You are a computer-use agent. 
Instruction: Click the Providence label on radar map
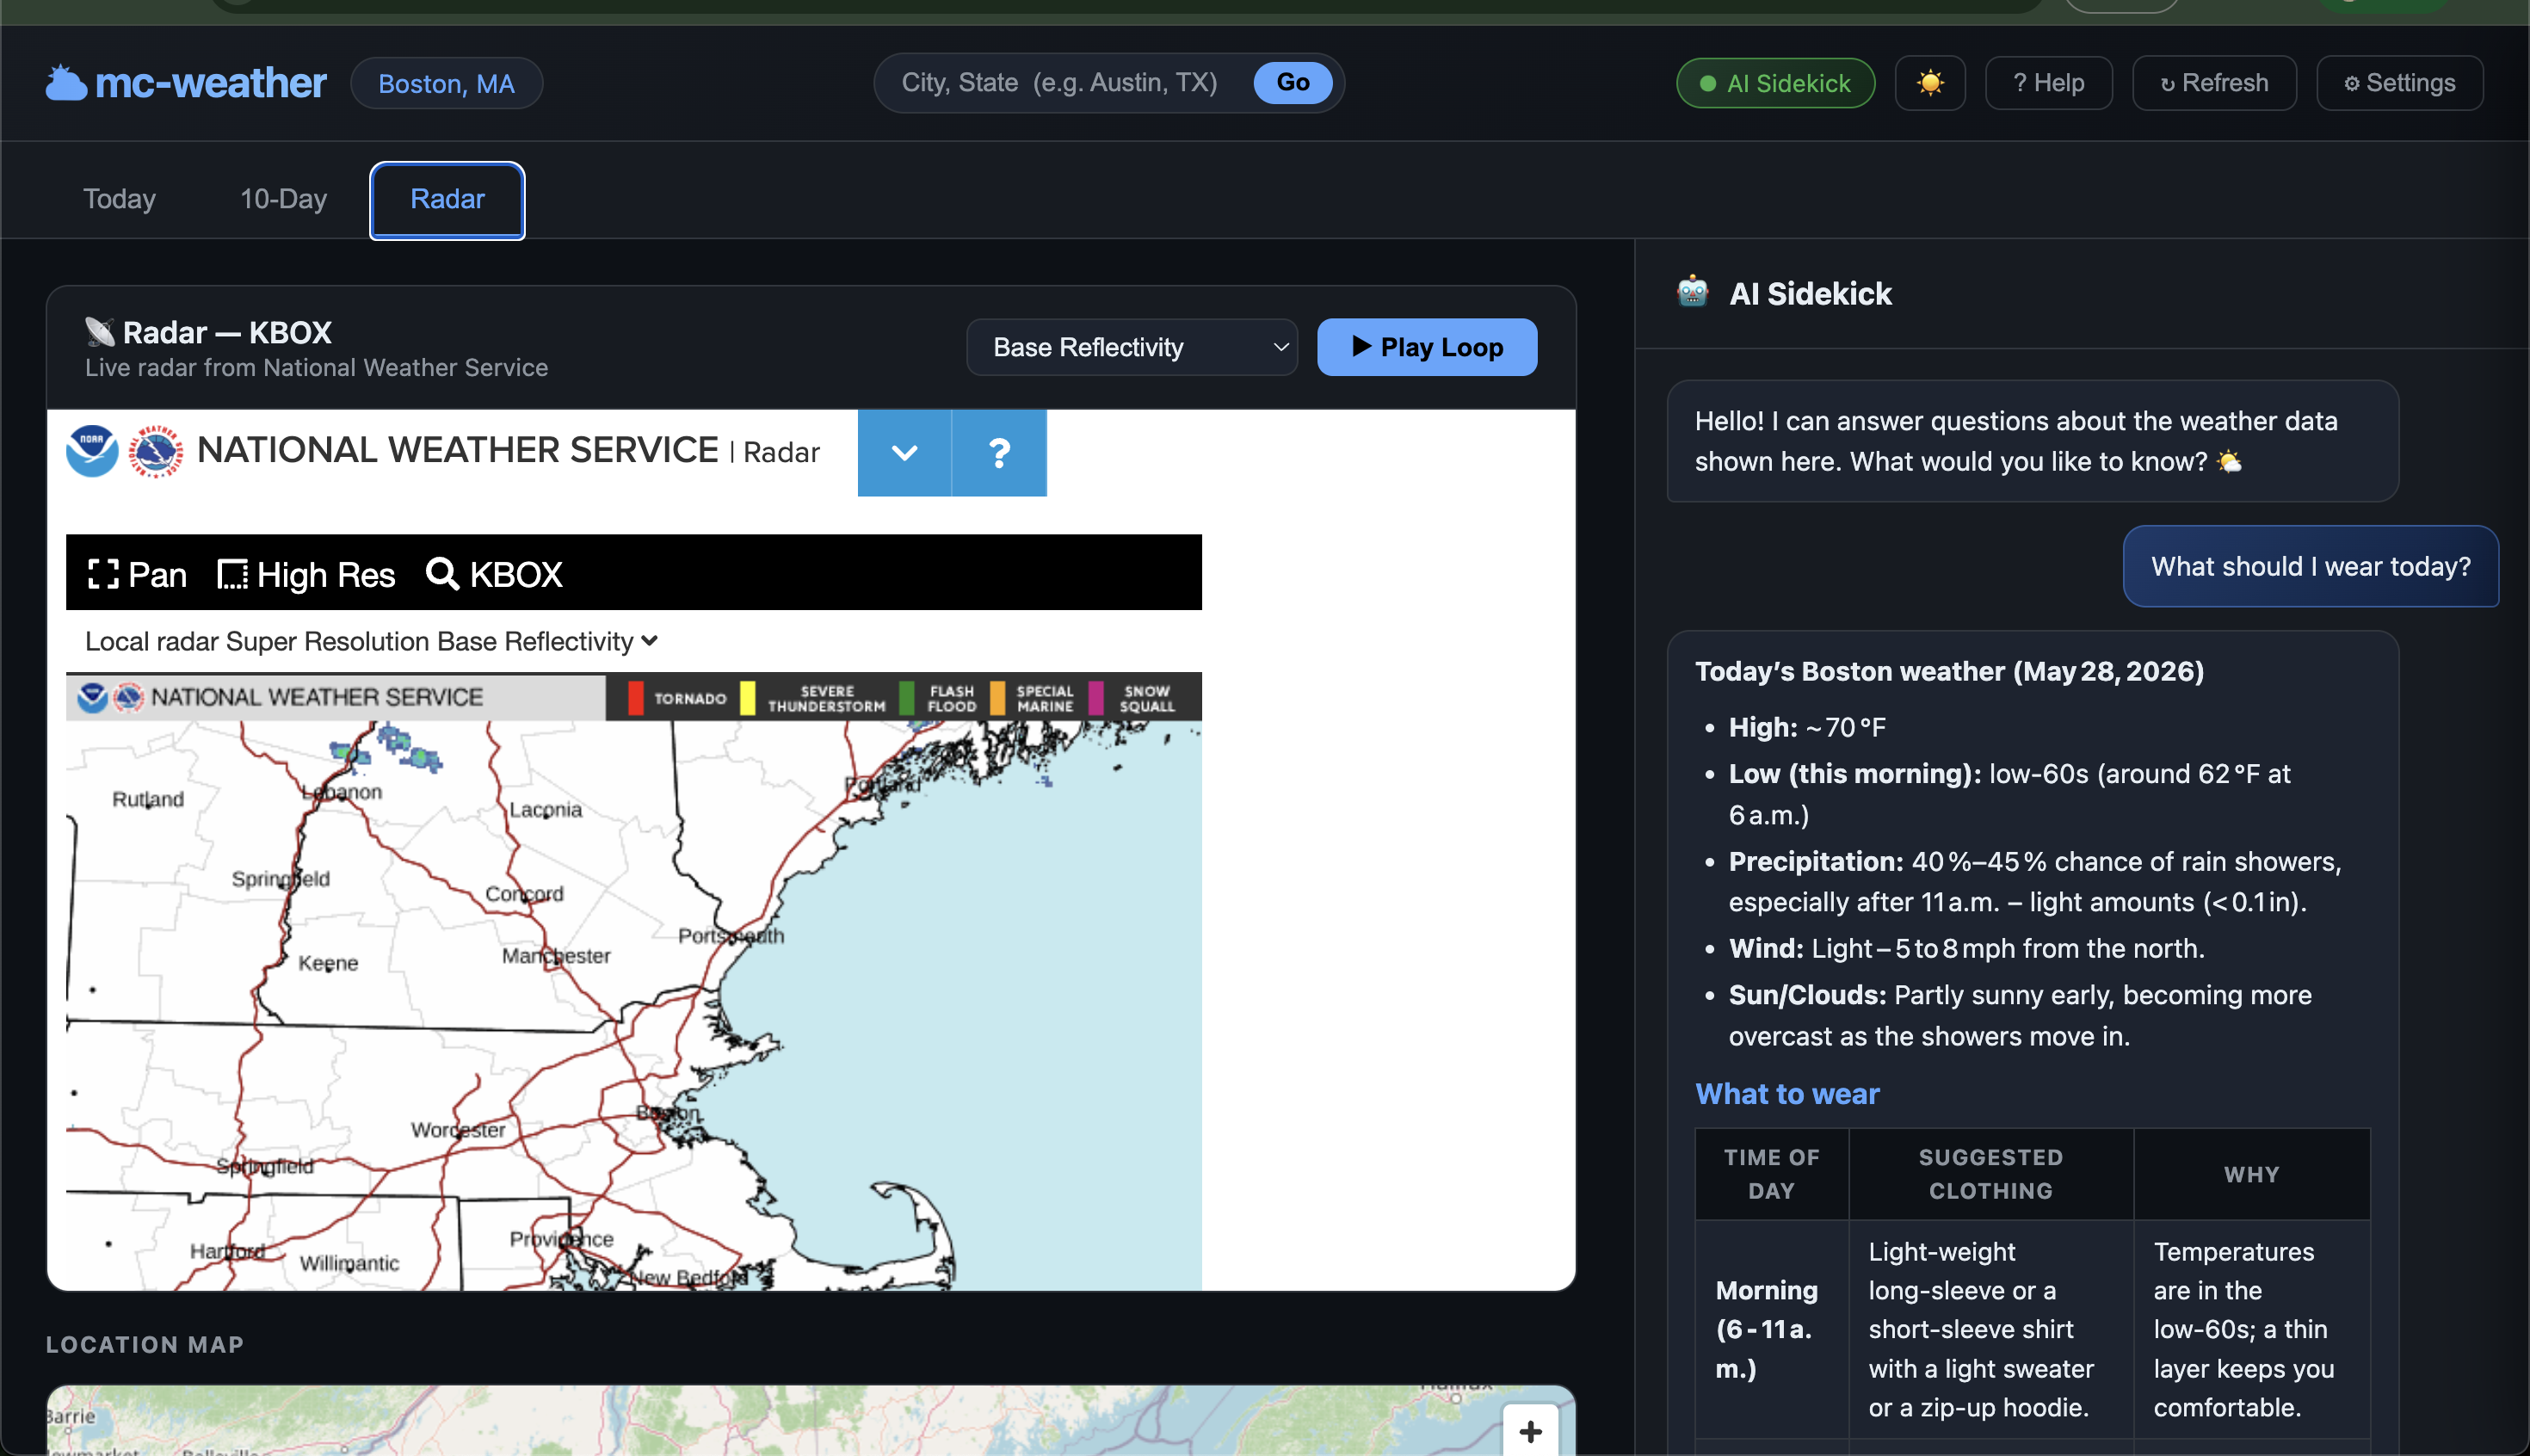click(x=561, y=1239)
